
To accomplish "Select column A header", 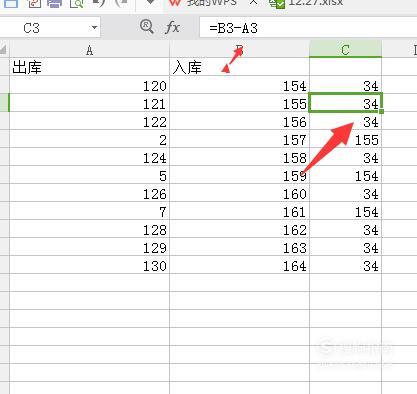I will click(x=89, y=50).
